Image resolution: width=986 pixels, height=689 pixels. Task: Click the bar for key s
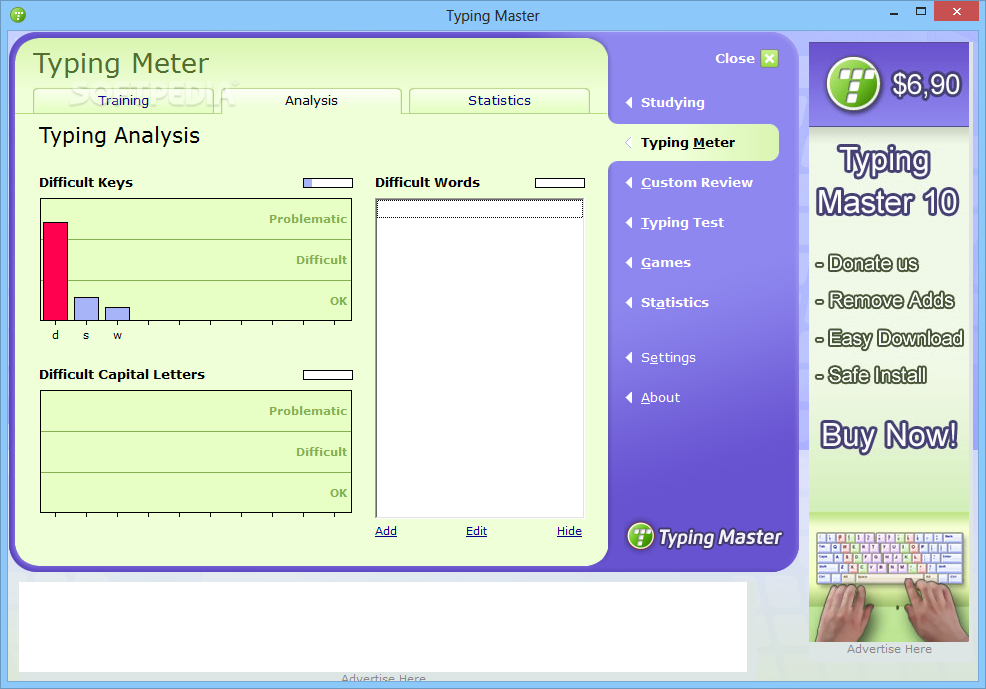tap(86, 309)
